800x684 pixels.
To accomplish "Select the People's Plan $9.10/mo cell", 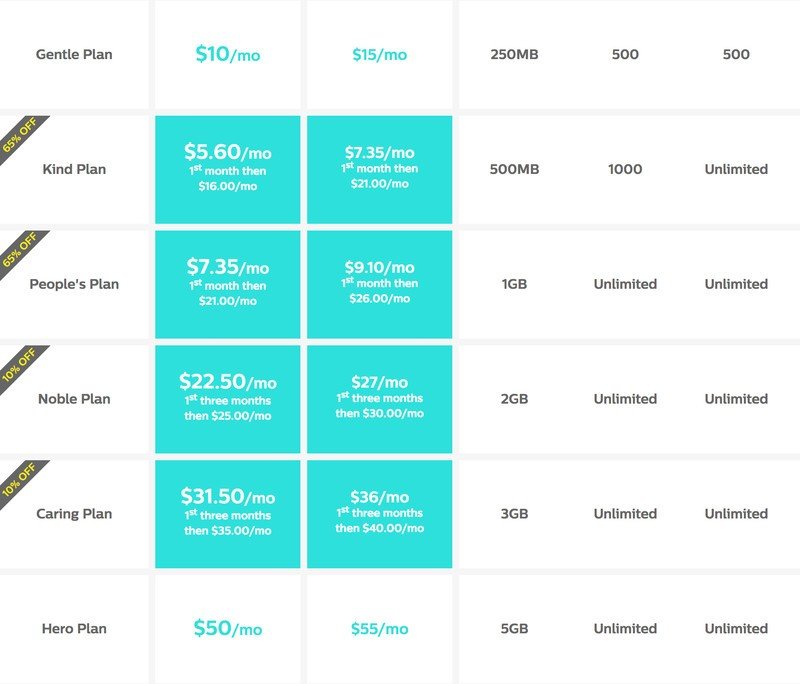I will point(379,284).
